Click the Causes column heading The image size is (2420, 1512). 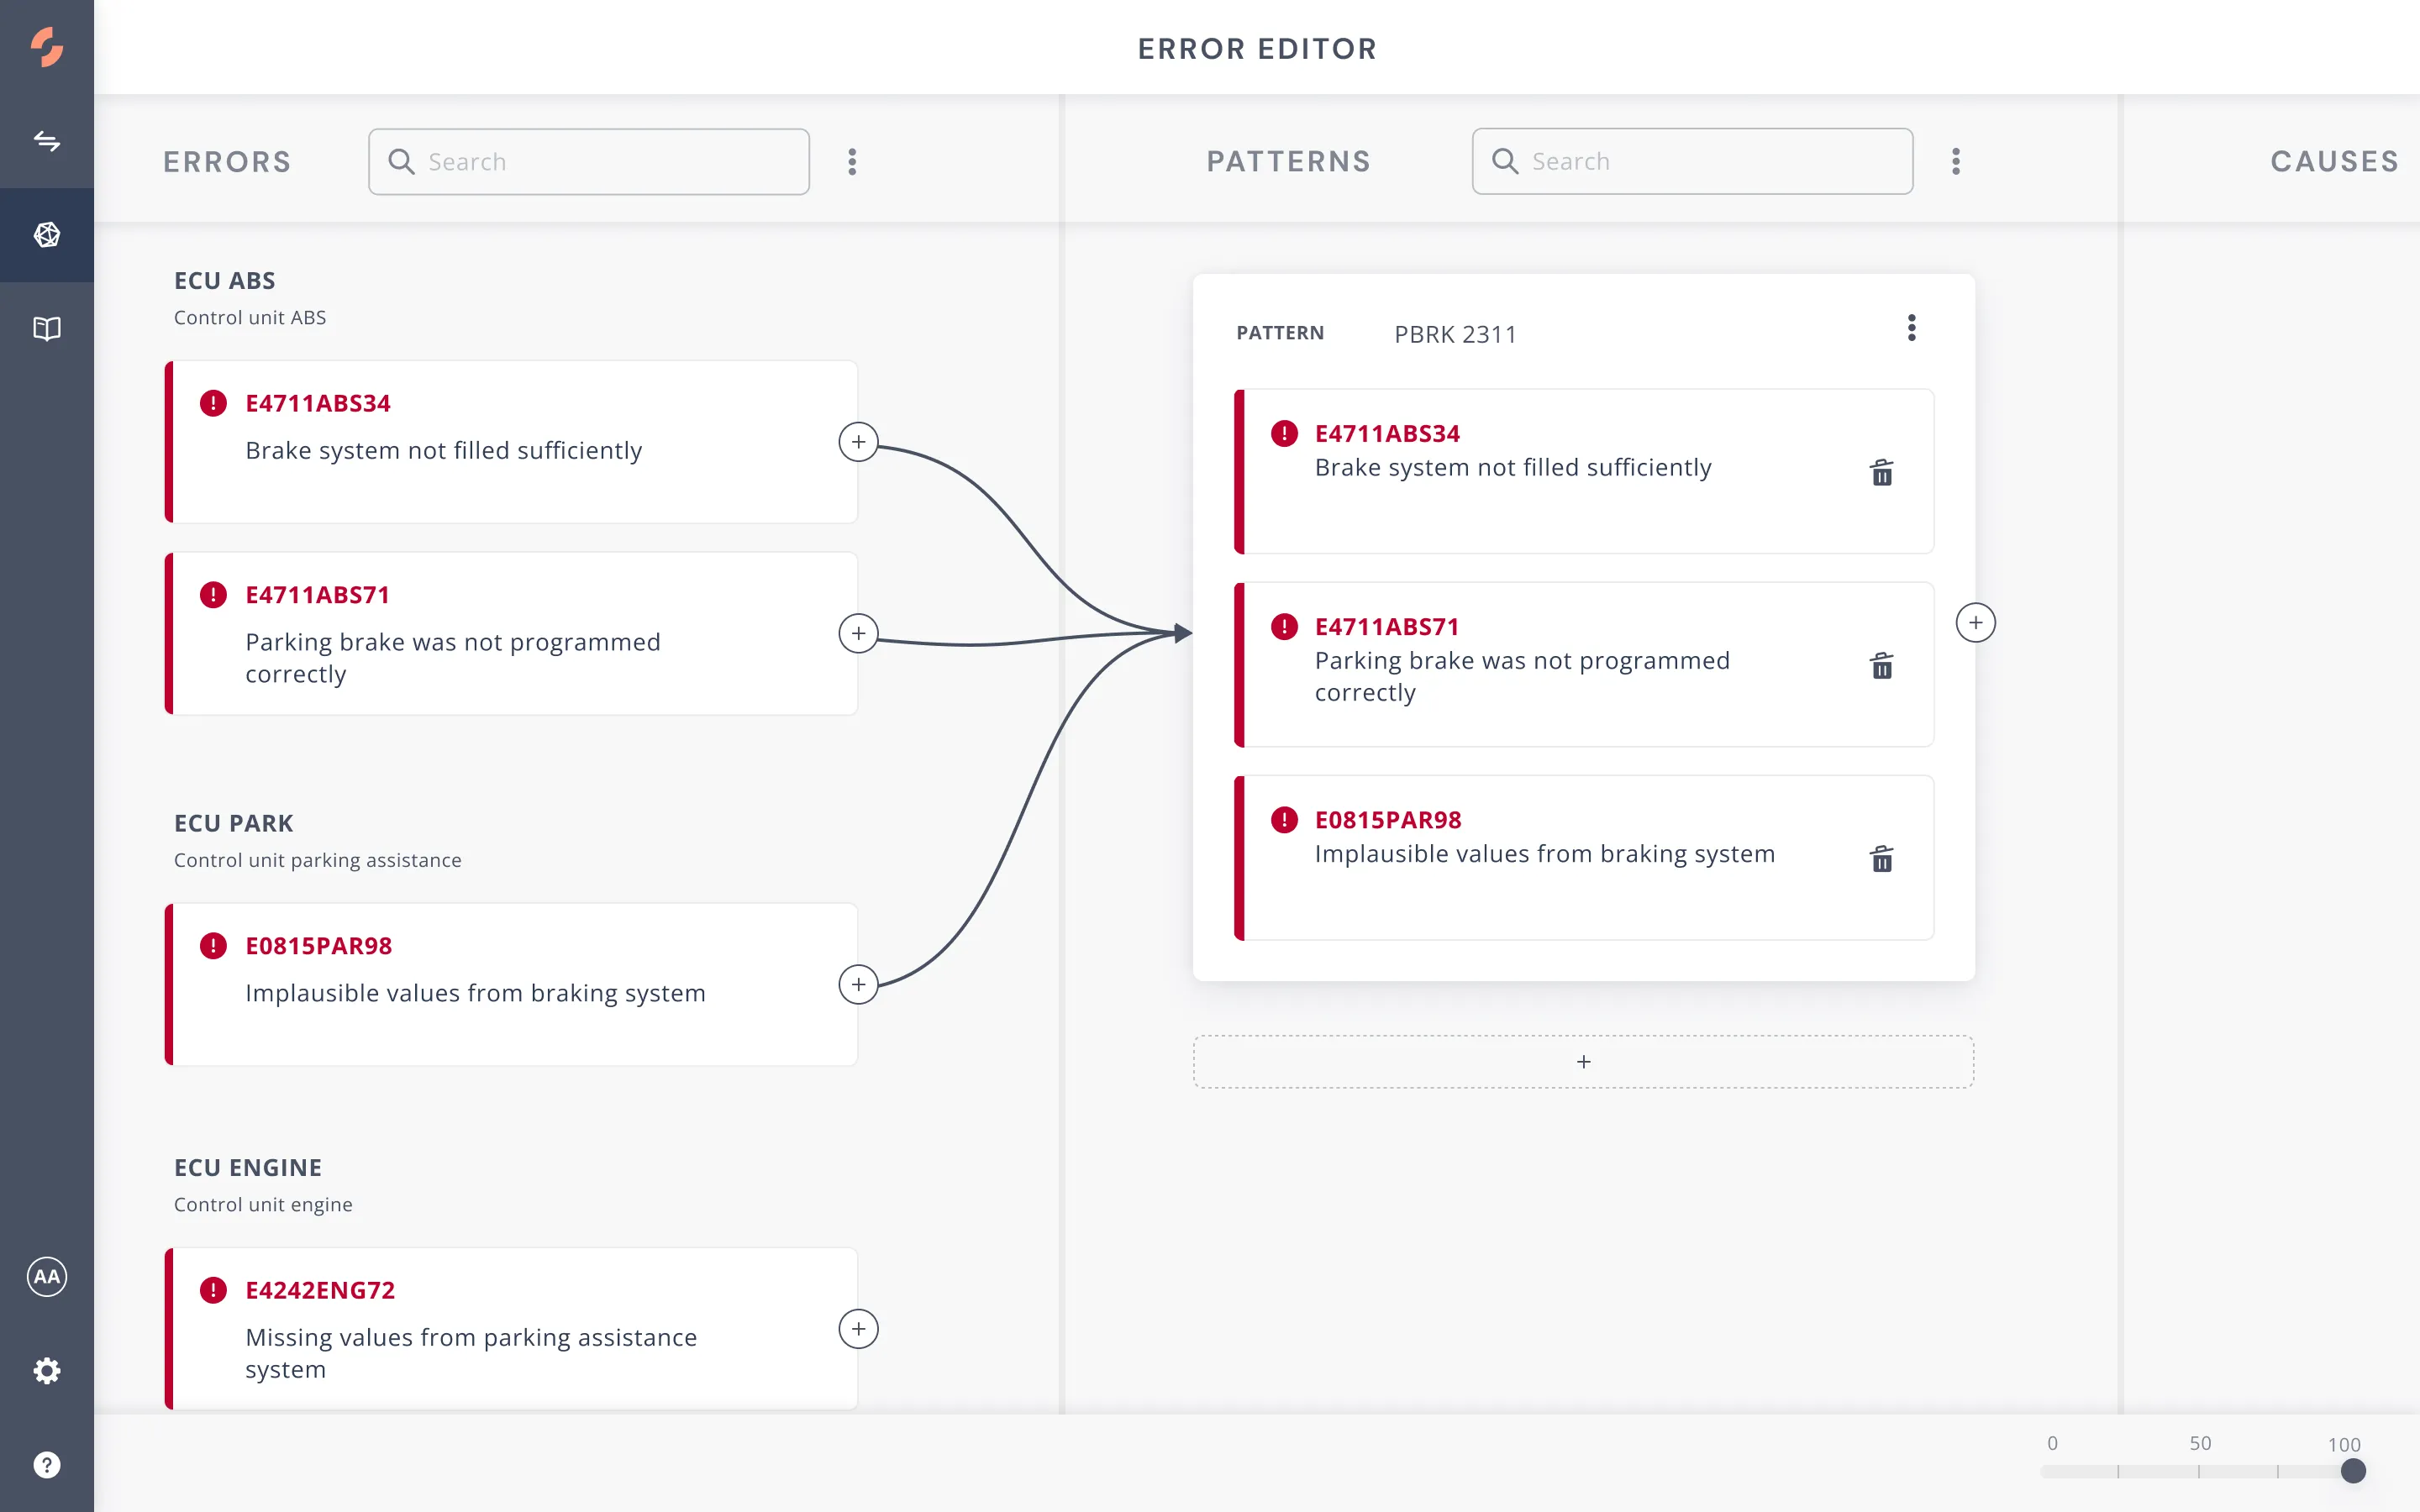tap(2334, 162)
